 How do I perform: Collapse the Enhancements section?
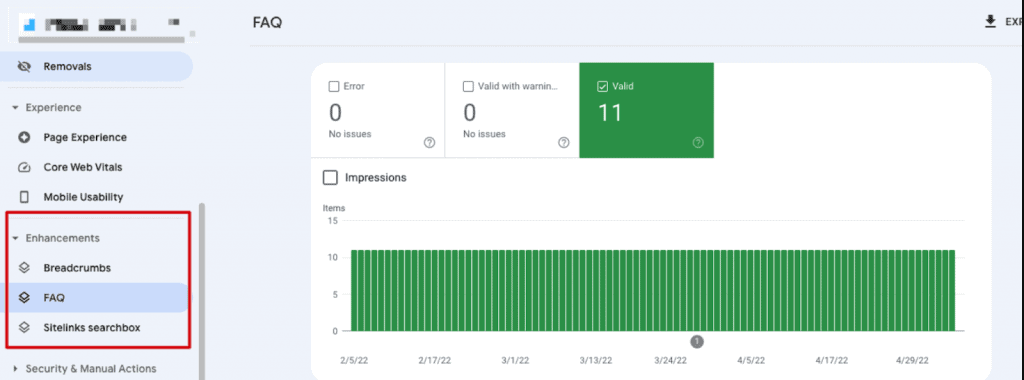tap(15, 238)
